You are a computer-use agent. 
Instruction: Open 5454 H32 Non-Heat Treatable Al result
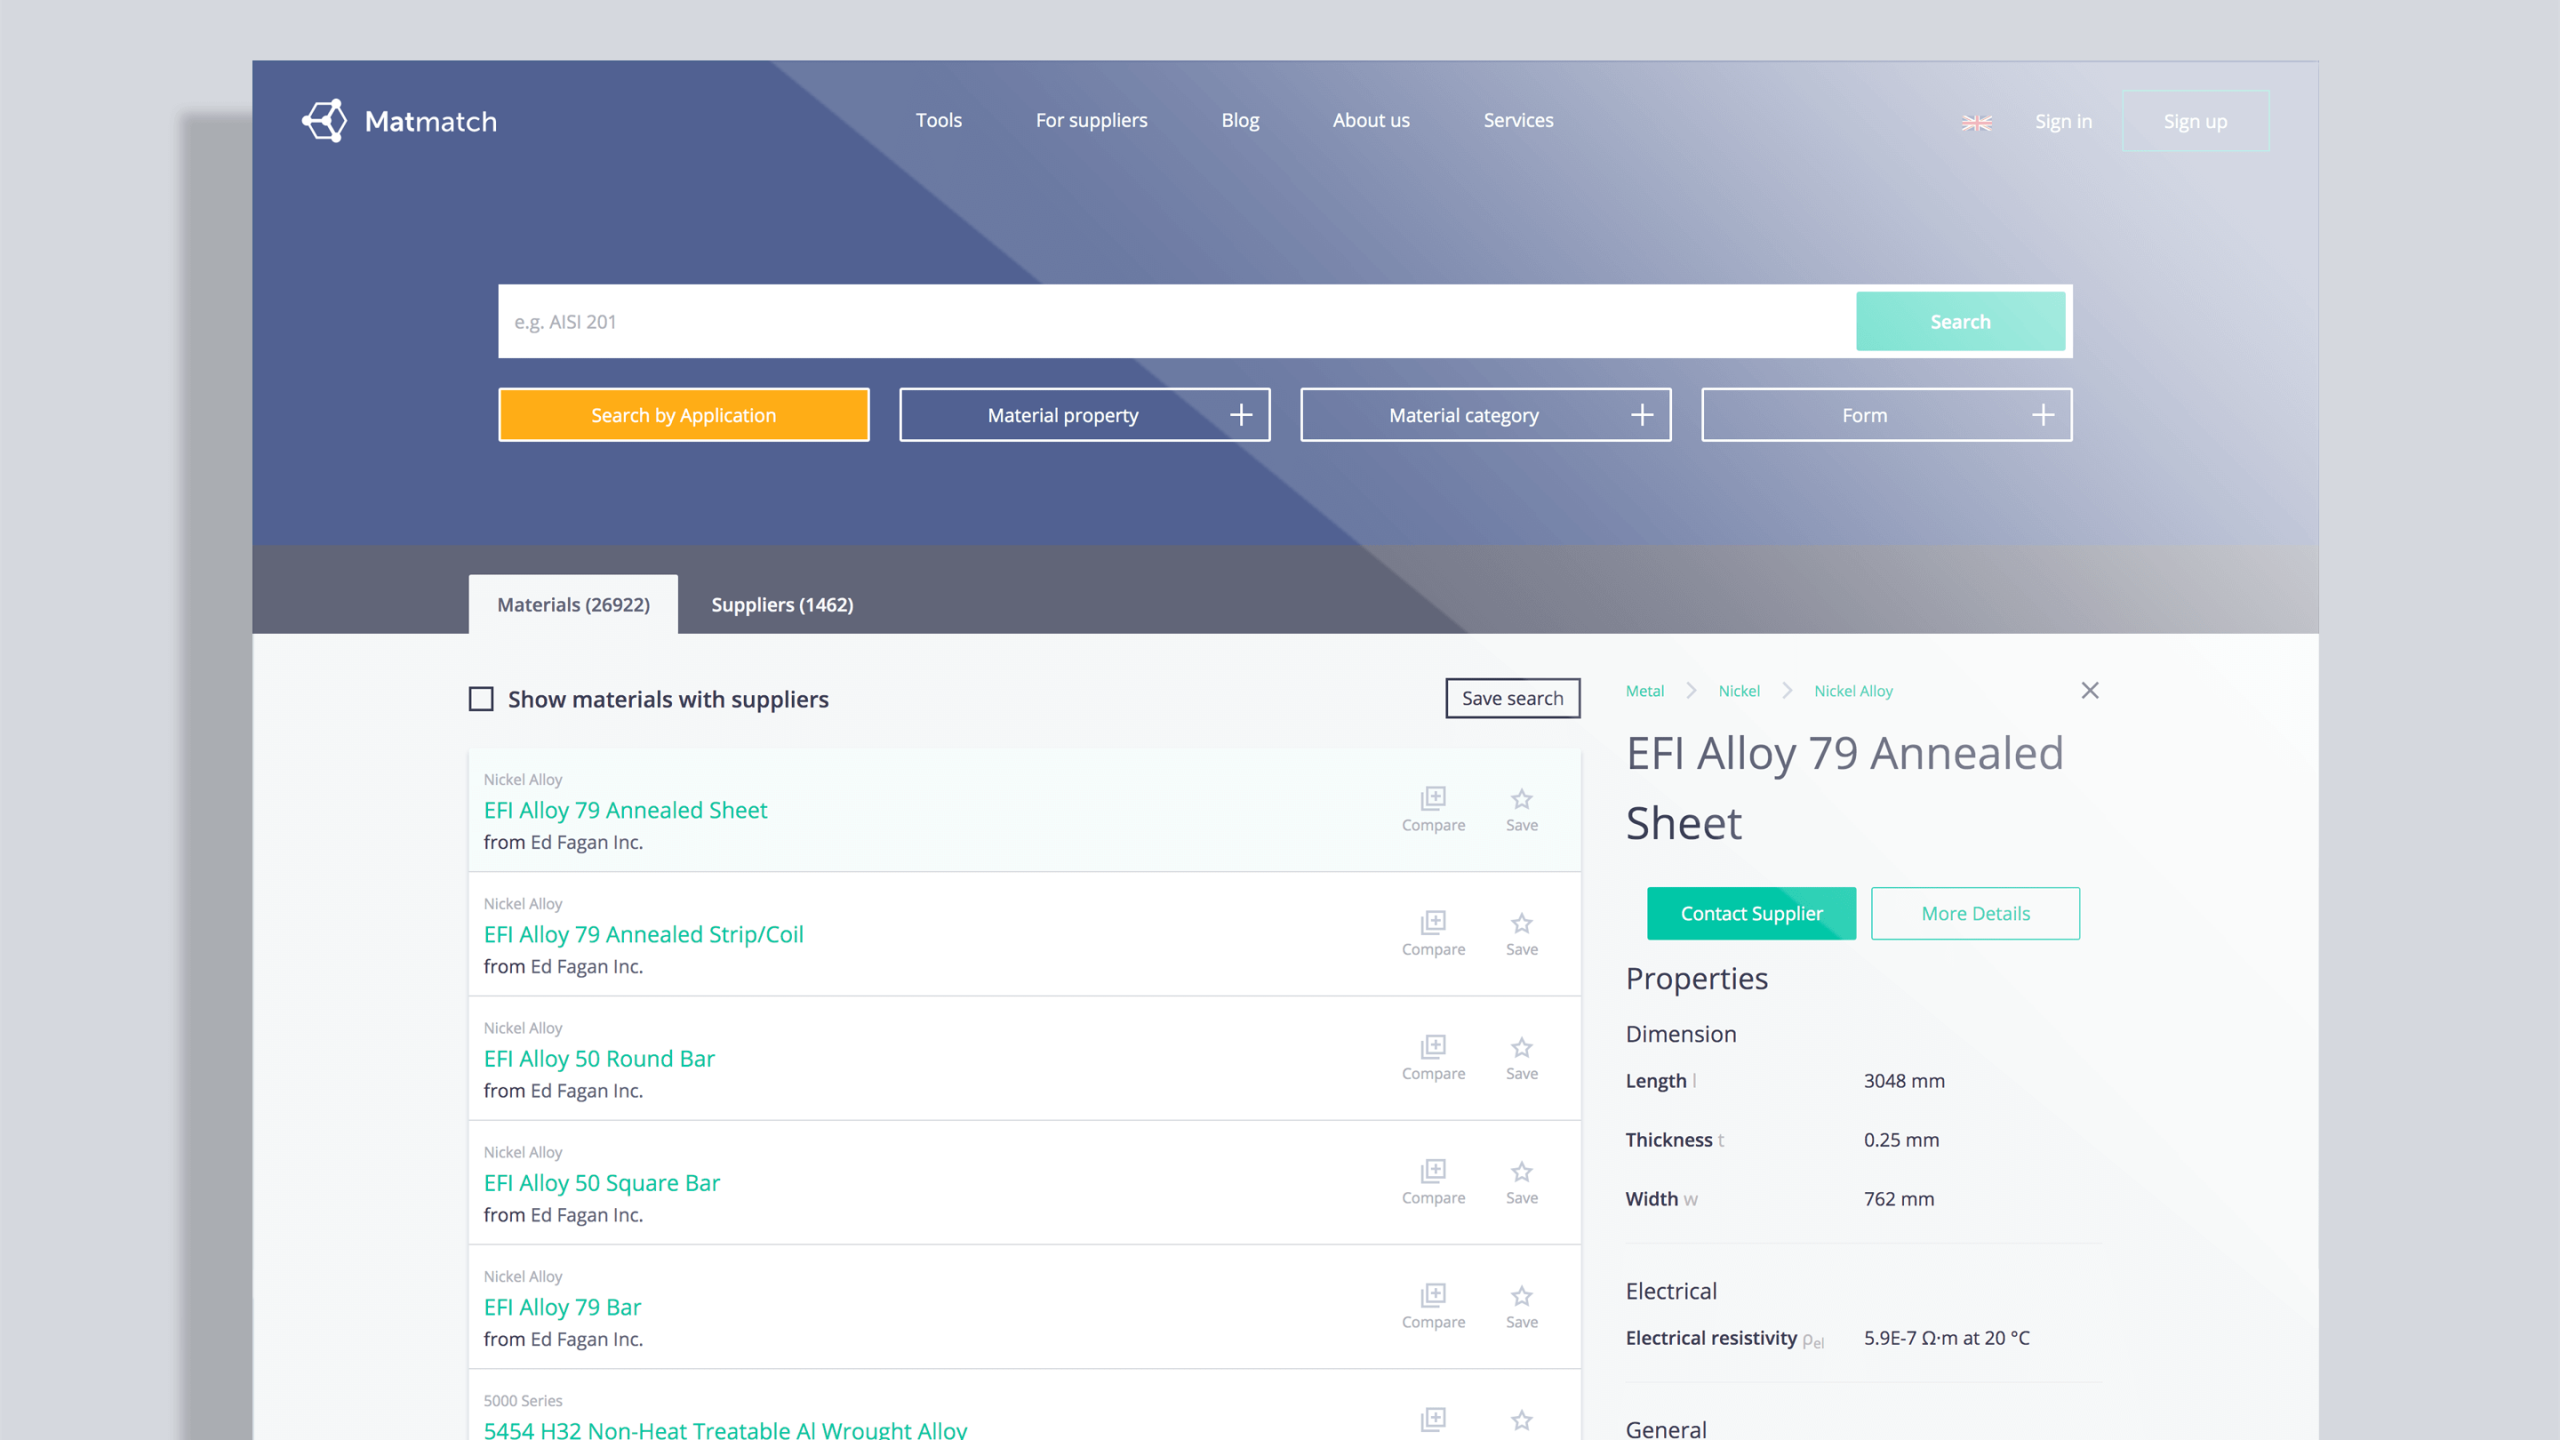click(725, 1428)
